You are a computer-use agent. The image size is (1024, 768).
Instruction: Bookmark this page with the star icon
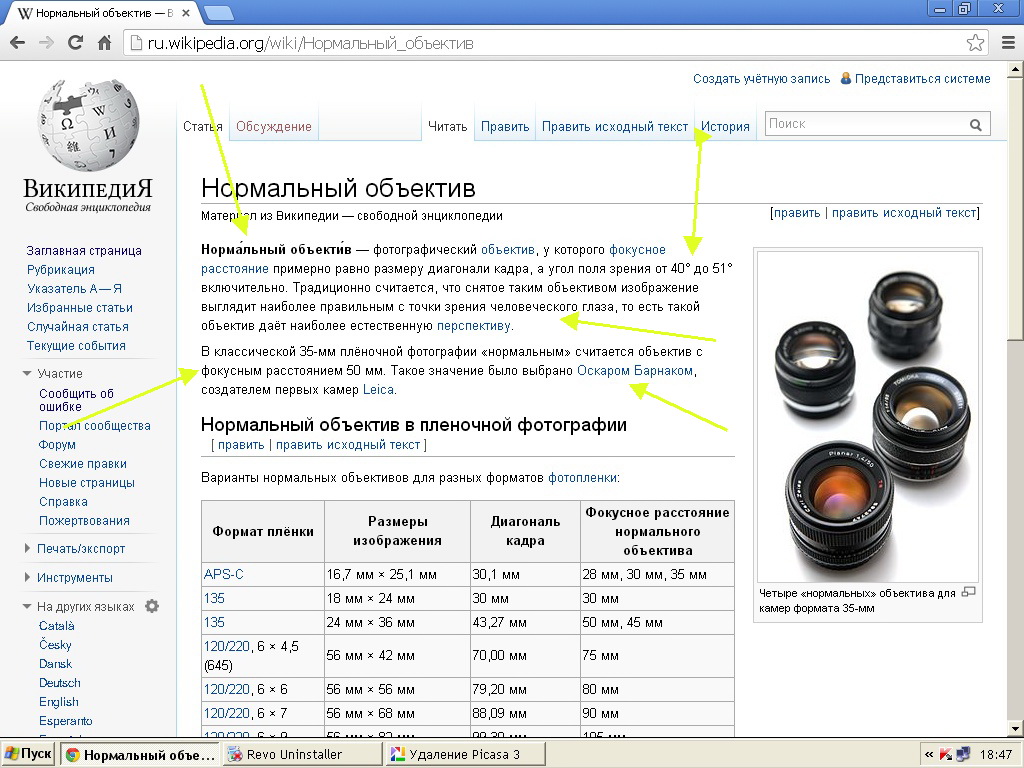click(x=975, y=43)
